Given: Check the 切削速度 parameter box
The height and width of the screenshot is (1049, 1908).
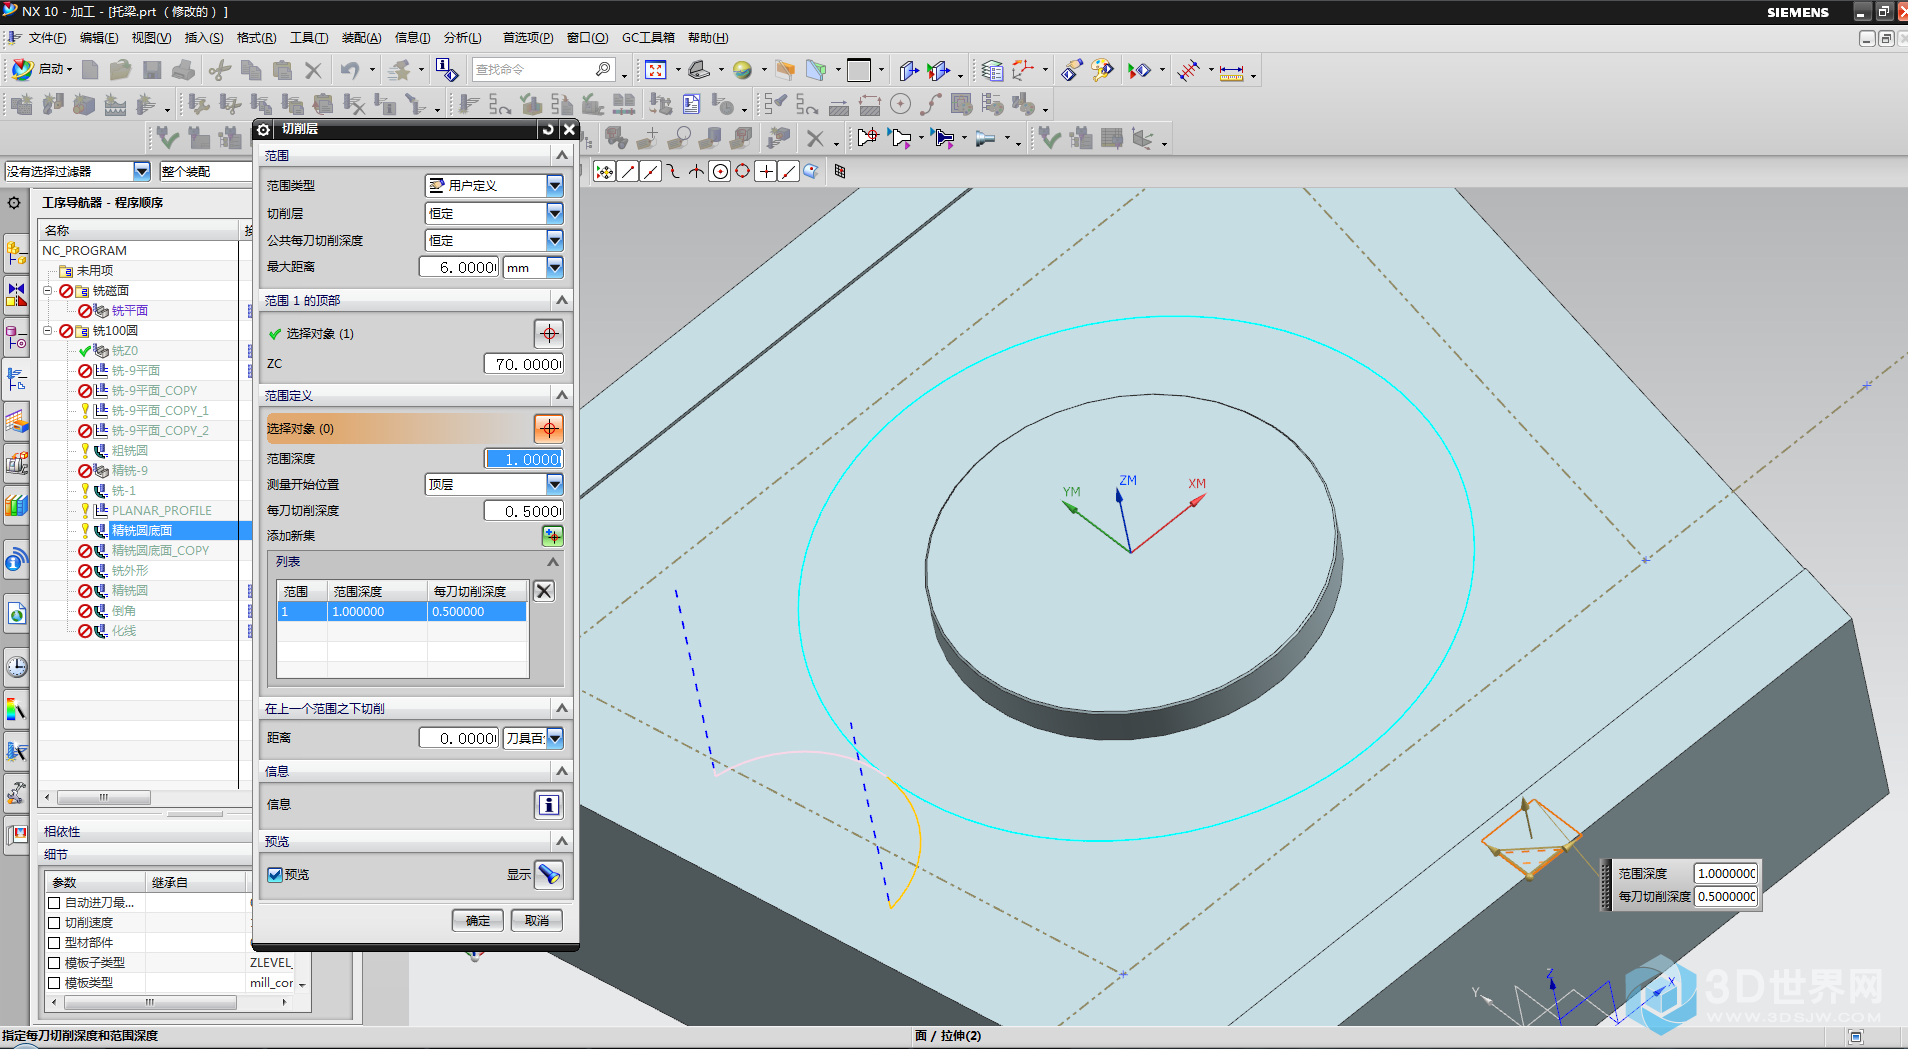Looking at the screenshot, I should 55,923.
